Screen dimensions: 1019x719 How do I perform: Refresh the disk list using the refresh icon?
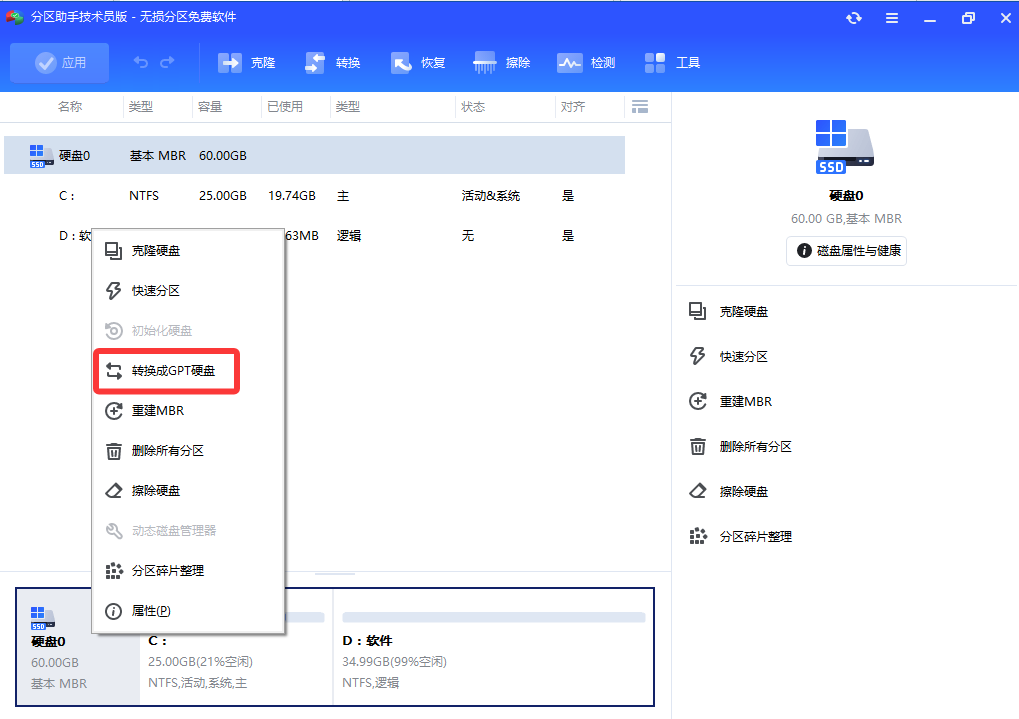(853, 17)
